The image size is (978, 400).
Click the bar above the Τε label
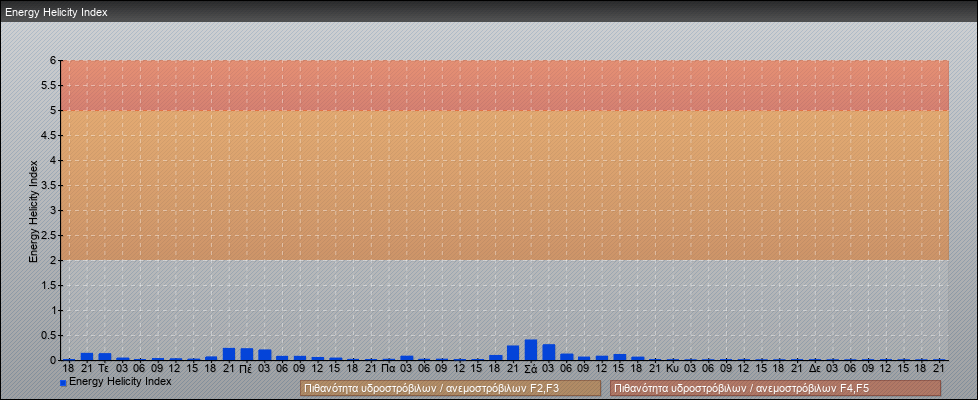[105, 357]
